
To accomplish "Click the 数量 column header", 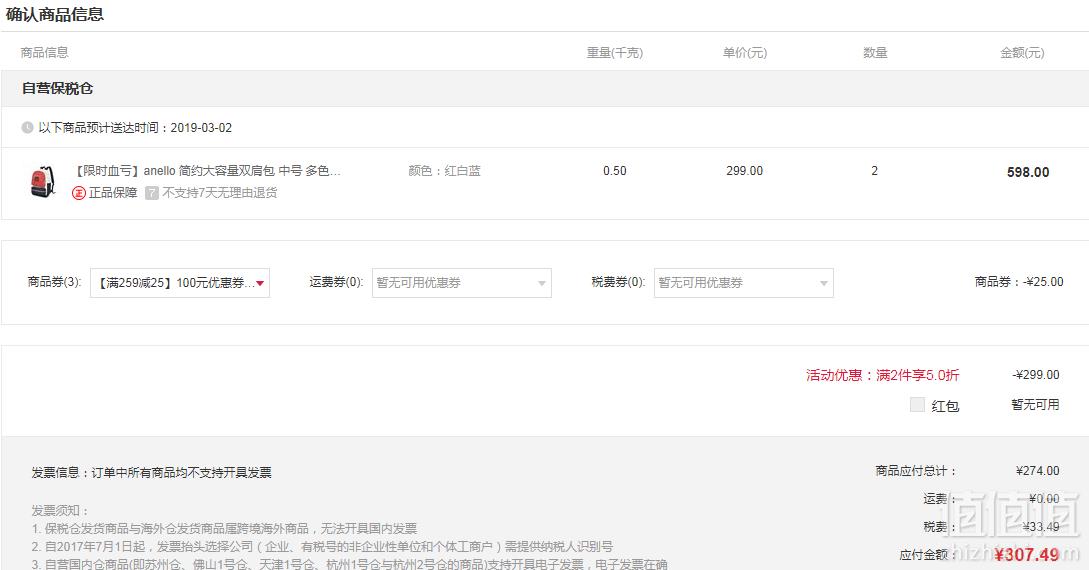I will click(x=875, y=53).
